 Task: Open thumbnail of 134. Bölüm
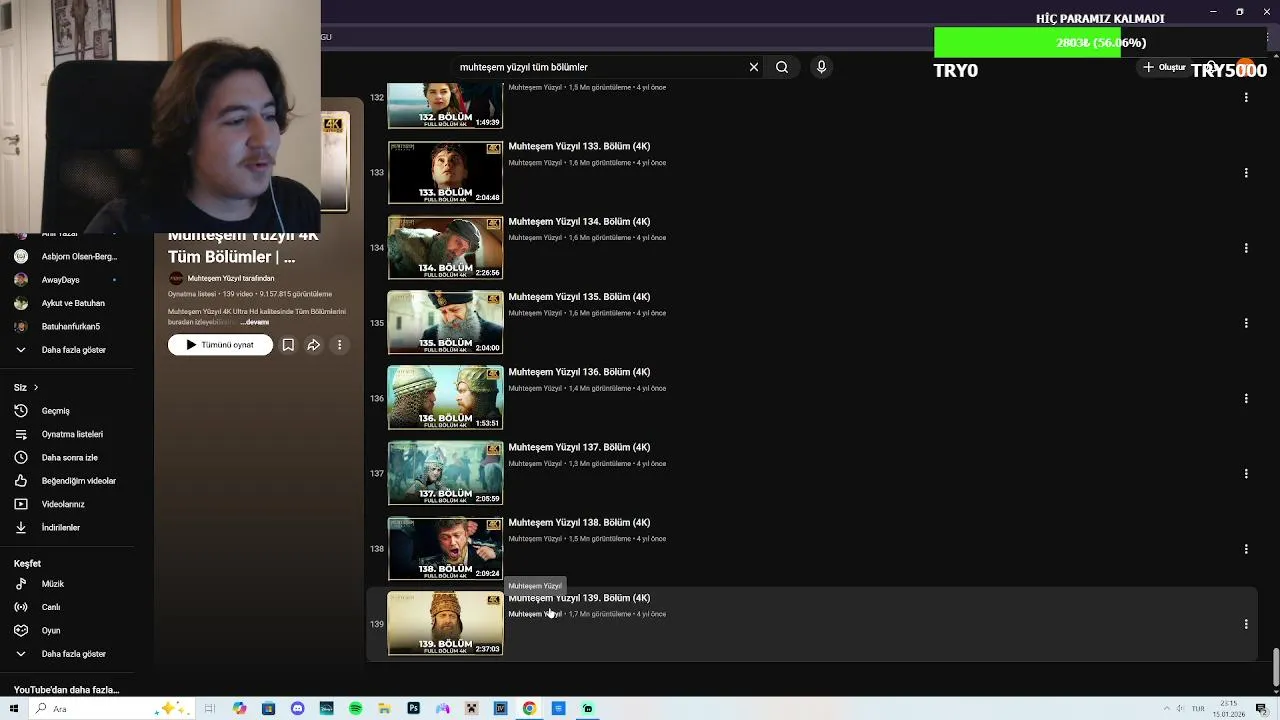(x=445, y=247)
